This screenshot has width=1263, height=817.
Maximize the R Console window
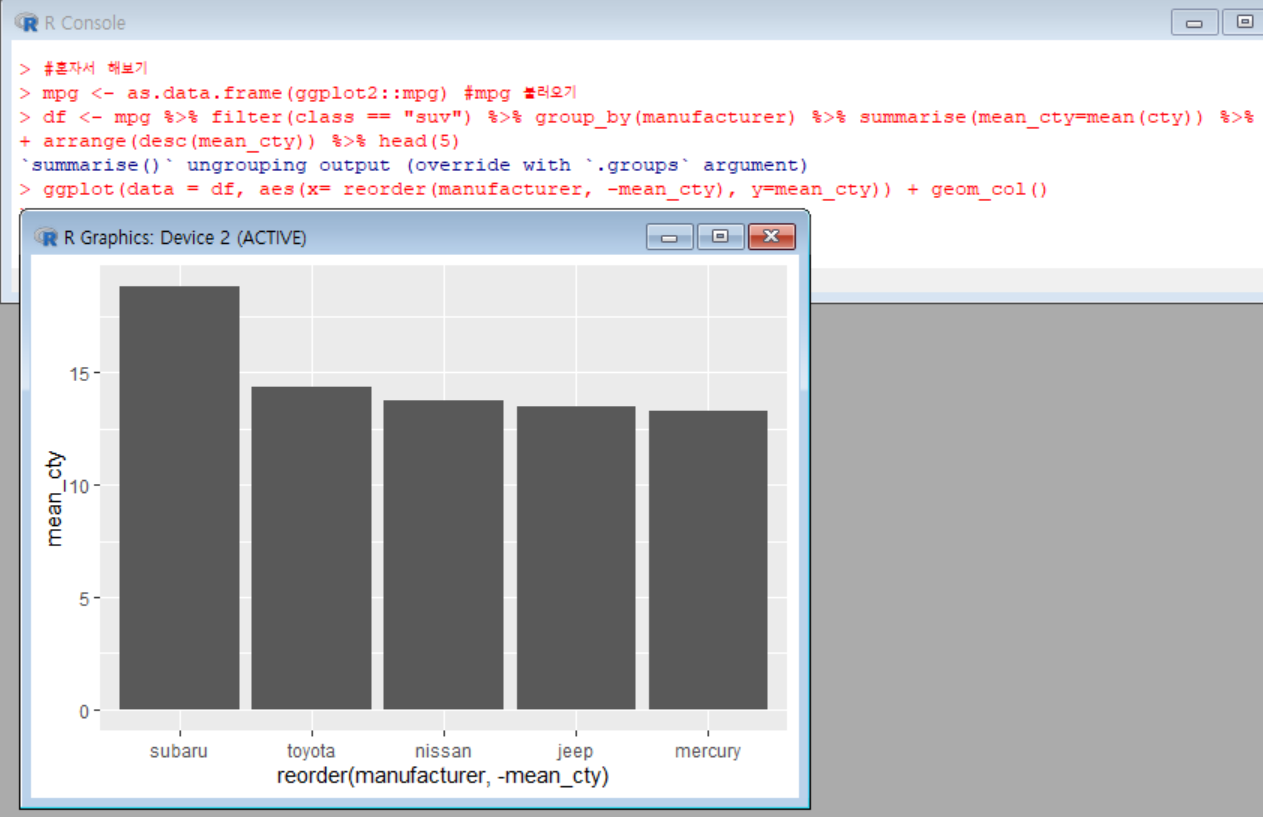click(x=1242, y=22)
